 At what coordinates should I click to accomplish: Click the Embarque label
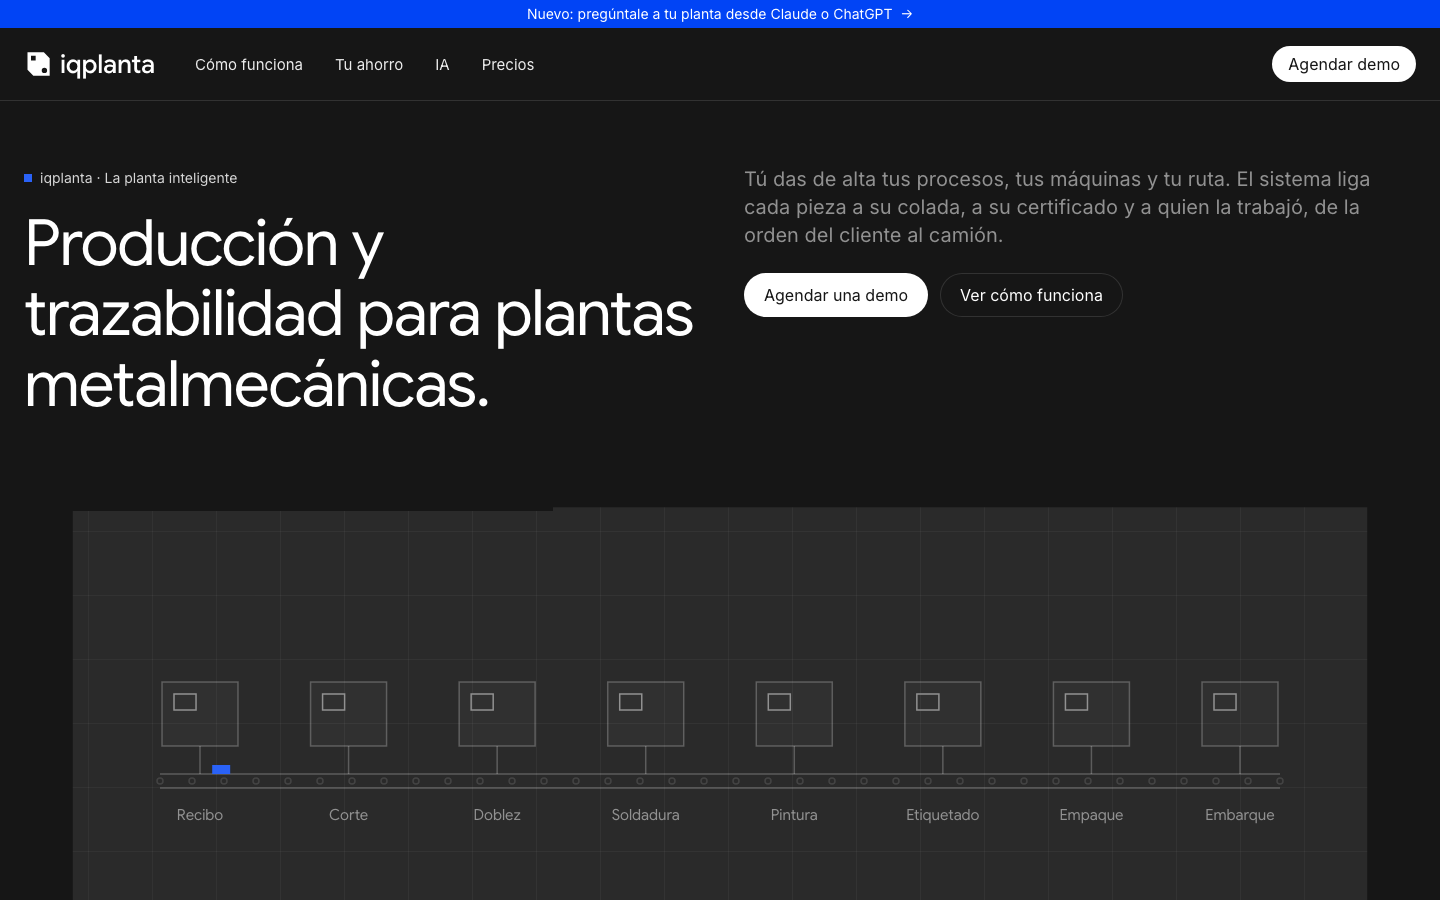click(1240, 815)
